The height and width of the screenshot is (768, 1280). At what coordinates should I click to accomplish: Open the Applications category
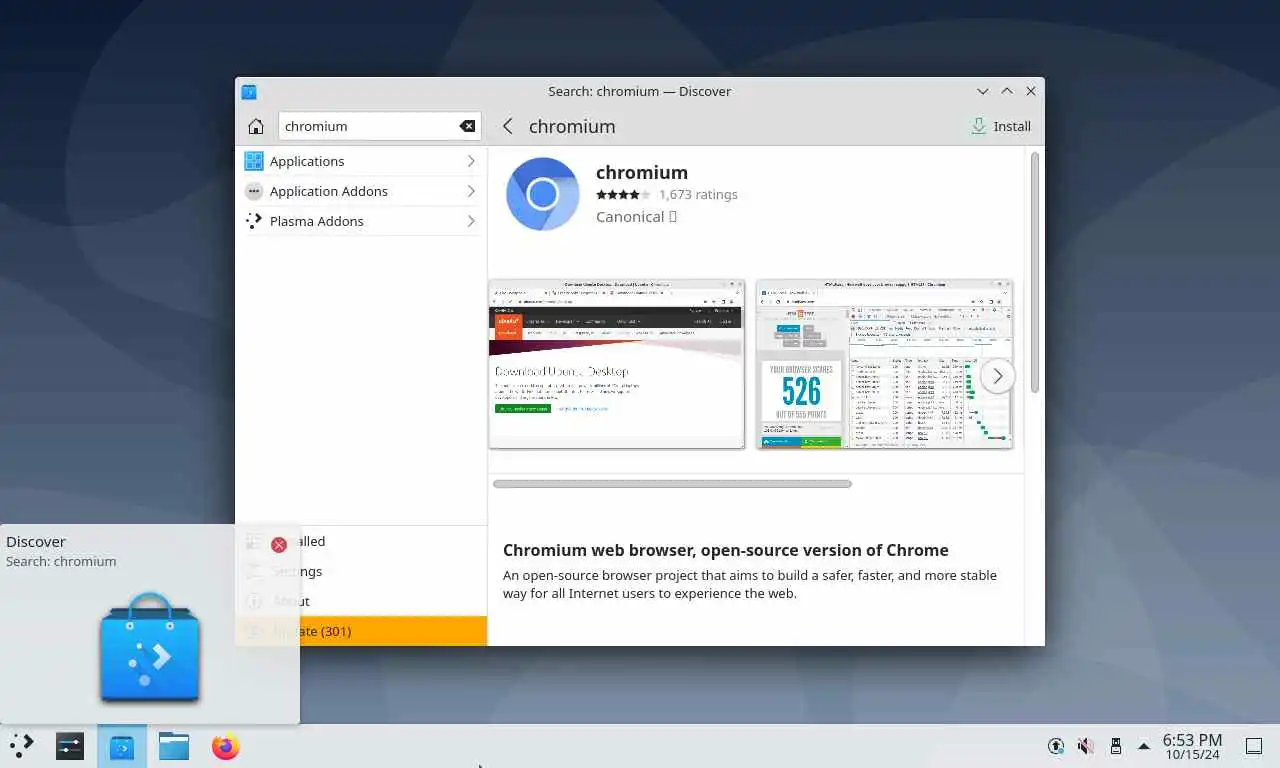pyautogui.click(x=361, y=161)
